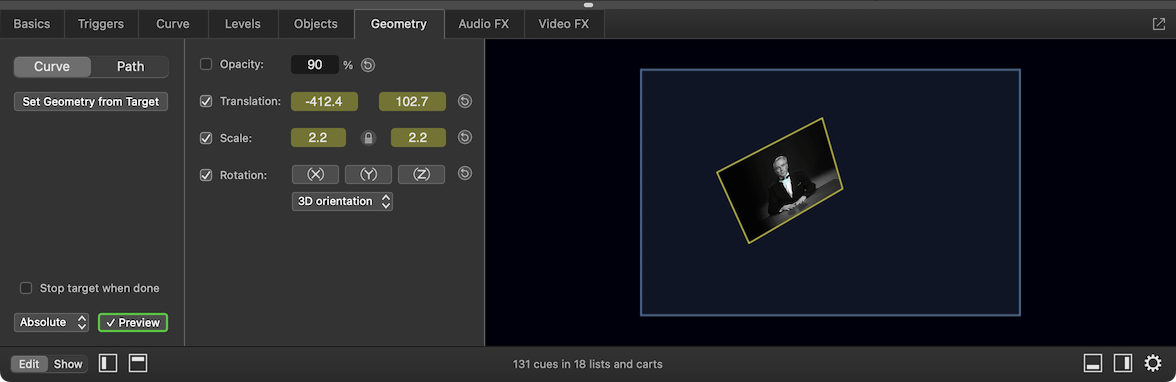The image size is (1176, 382).
Task: Pop out inspector into separate window
Action: (1158, 24)
